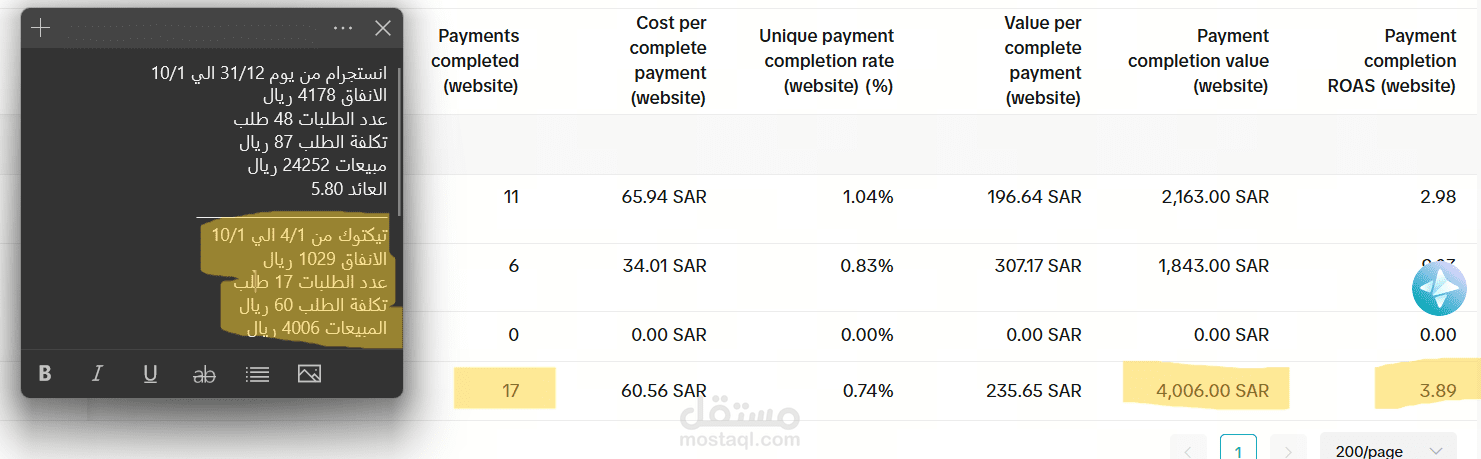Open the sticky note three-dot menu
Viewport: 1481px width, 459px height.
(x=343, y=28)
